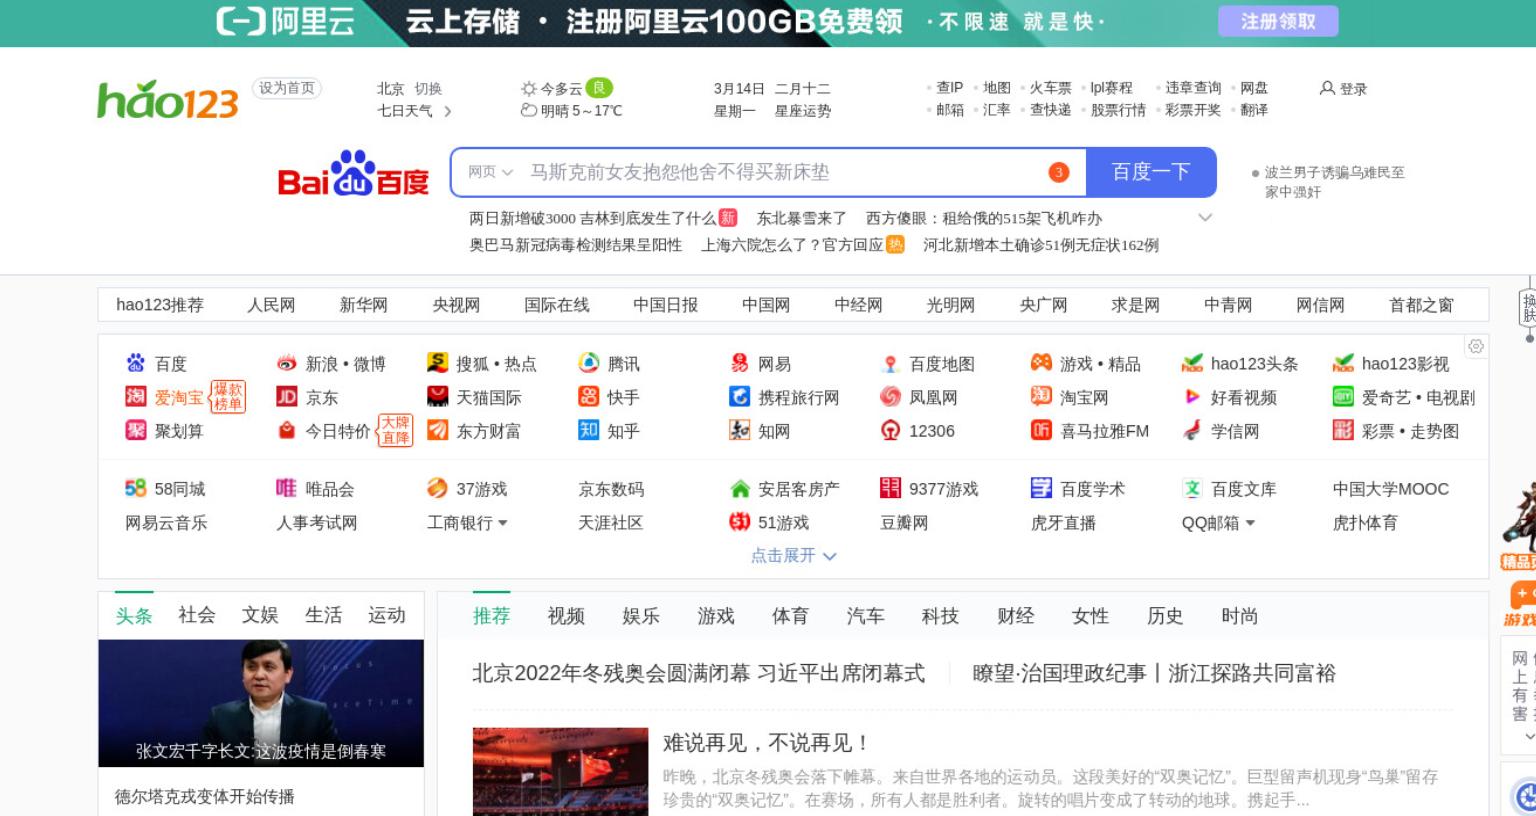
Task: Open headline 北京2022年冬残奥会圆满闭幕
Action: pos(698,674)
